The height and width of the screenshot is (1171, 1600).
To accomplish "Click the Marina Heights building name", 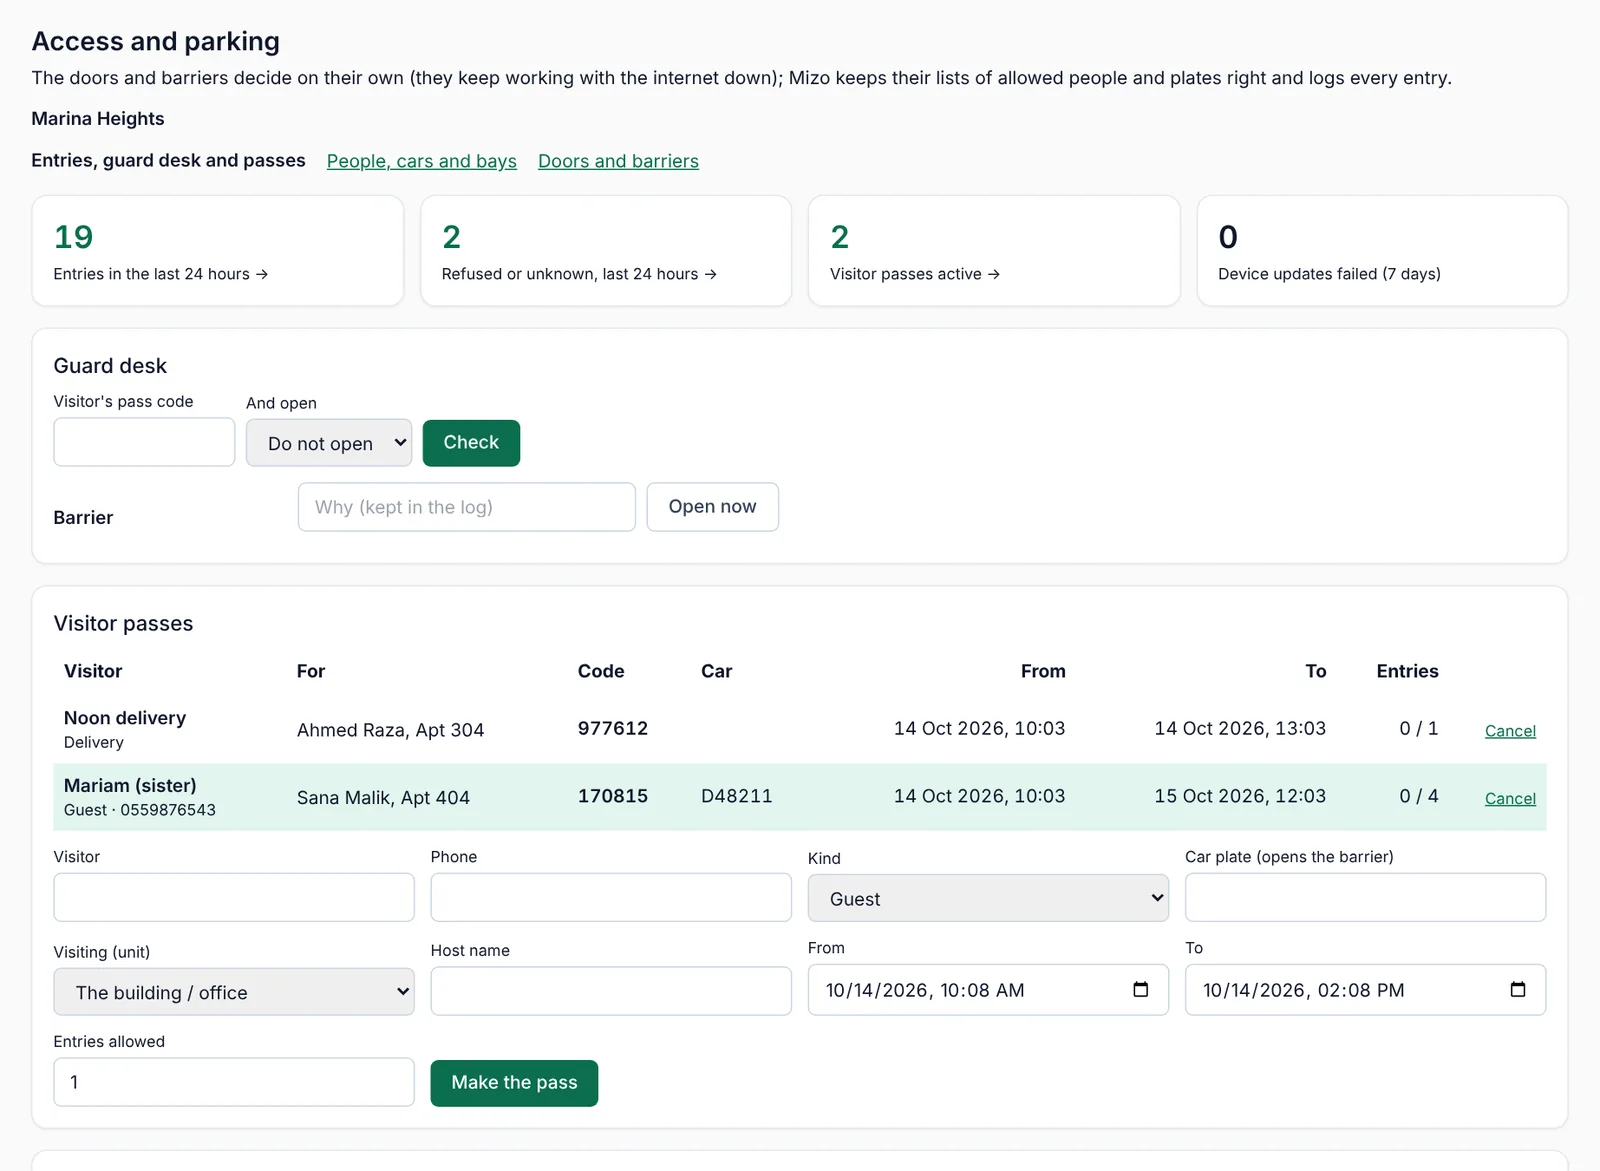I will (98, 119).
